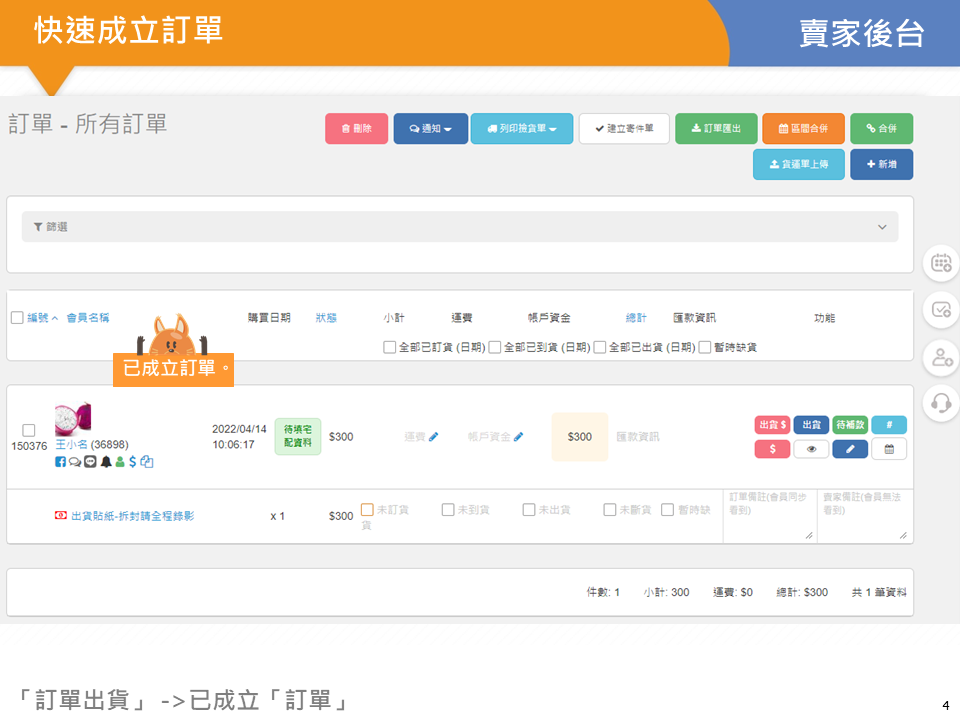Open the Facebook icon under 王小名
The height and width of the screenshot is (720, 960).
[x=60, y=462]
